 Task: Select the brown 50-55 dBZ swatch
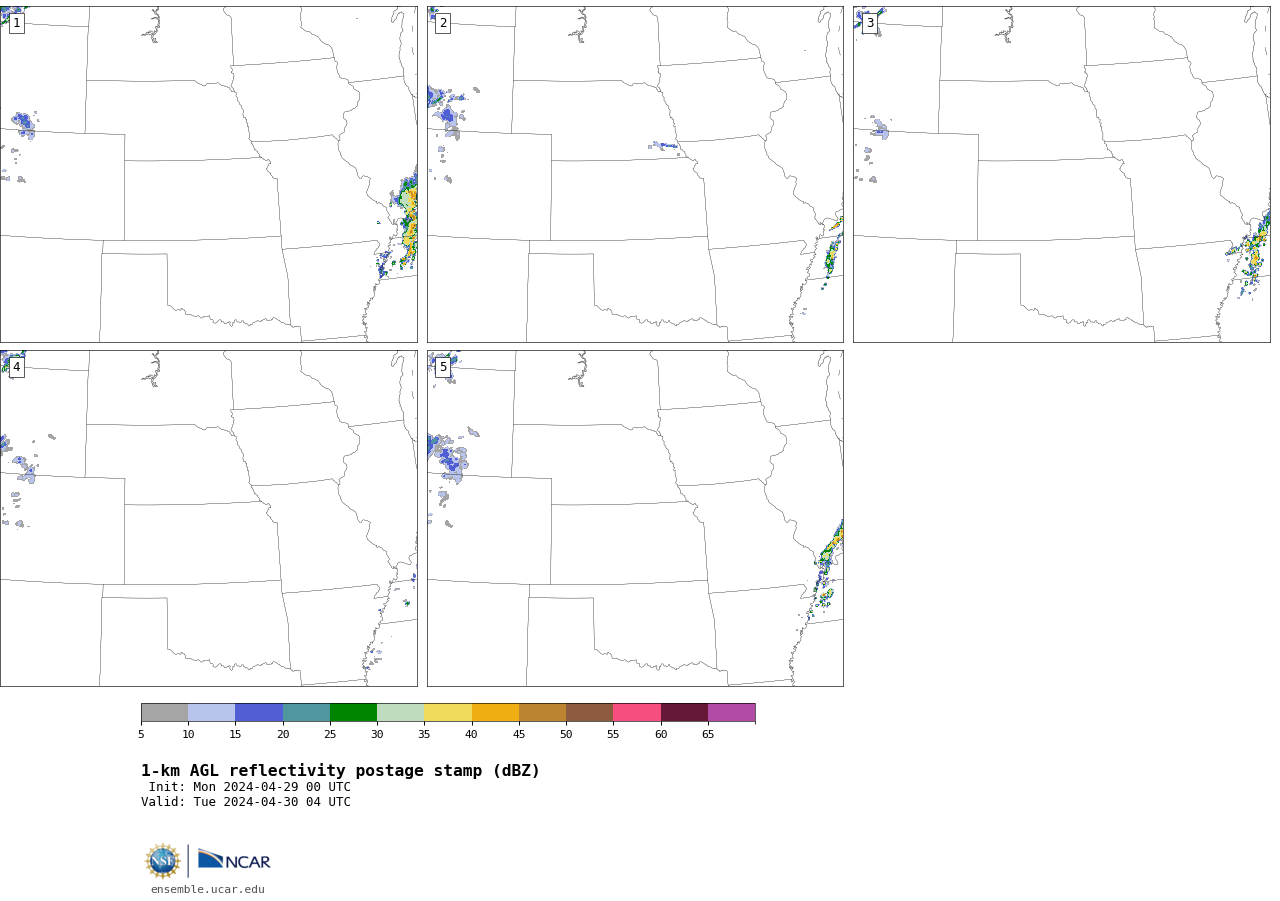589,712
